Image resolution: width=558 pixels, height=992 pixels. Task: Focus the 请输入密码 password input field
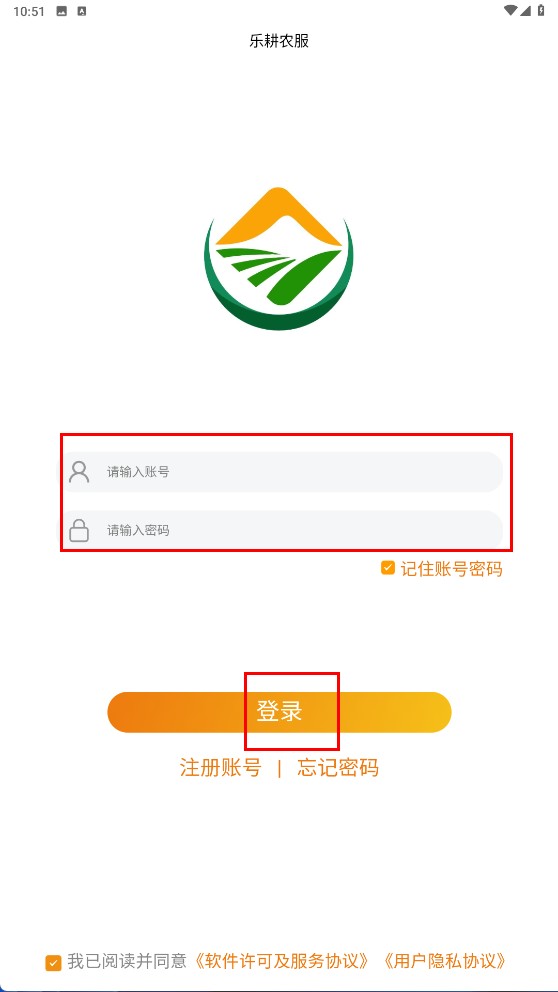(282, 530)
